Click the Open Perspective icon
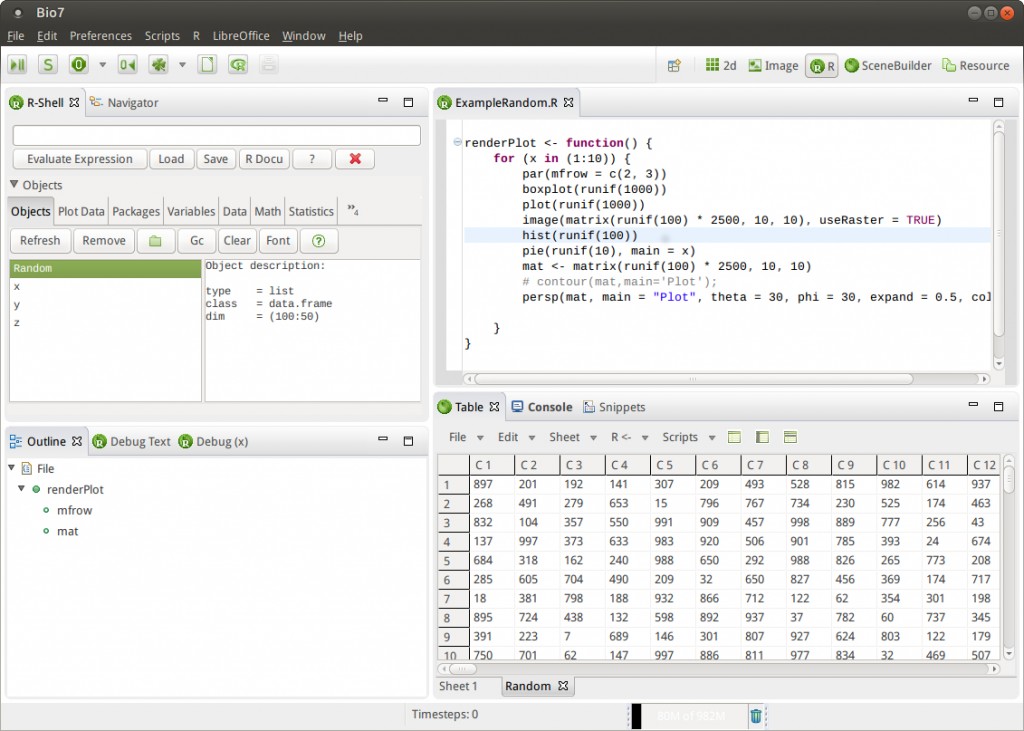The height and width of the screenshot is (731, 1024). pos(674,65)
